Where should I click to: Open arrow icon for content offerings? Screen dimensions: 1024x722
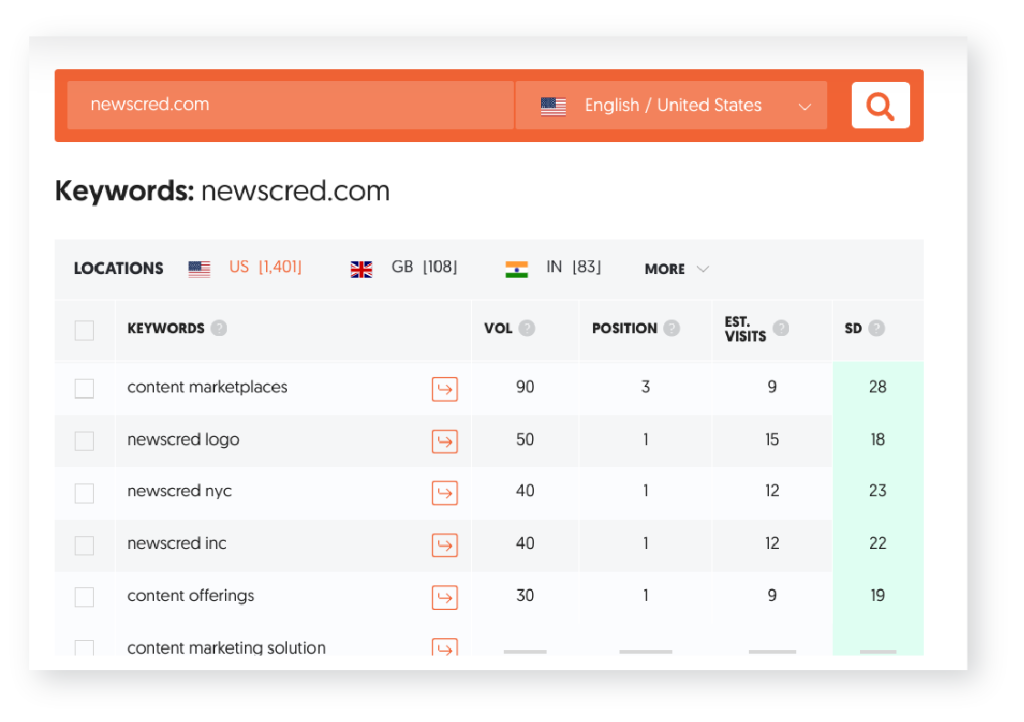coord(445,597)
